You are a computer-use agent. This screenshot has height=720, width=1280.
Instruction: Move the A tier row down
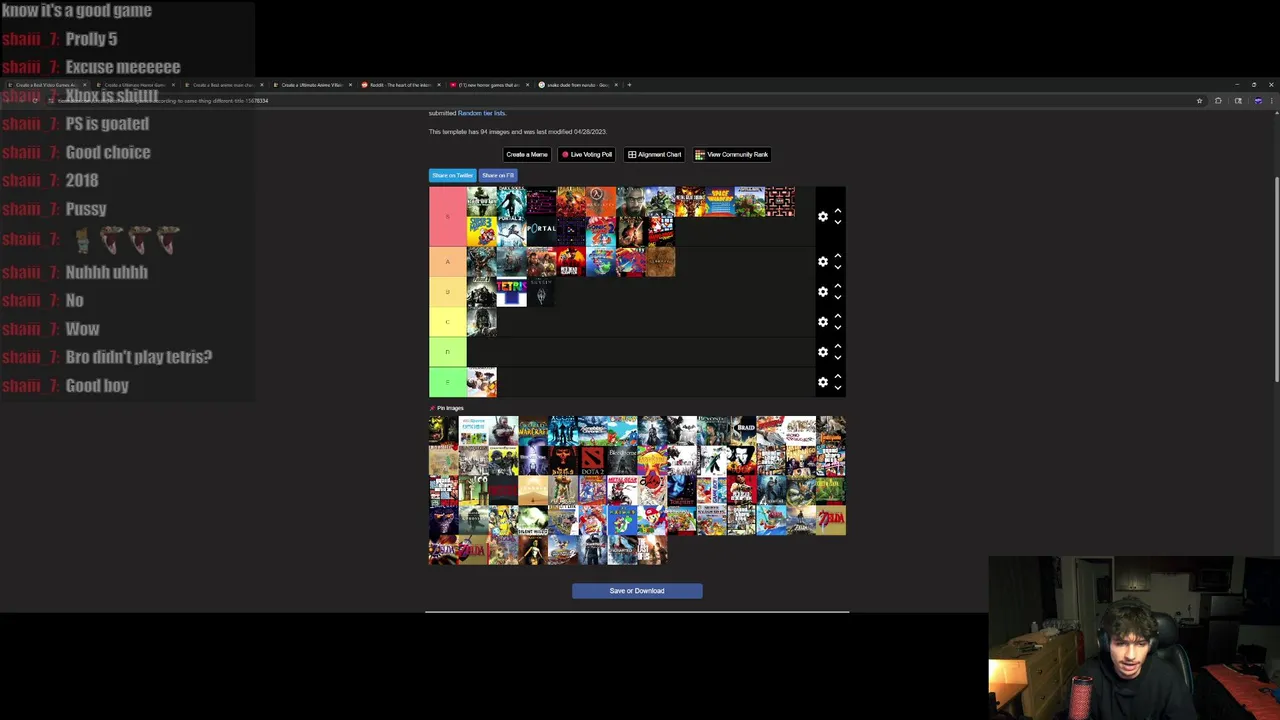click(838, 267)
